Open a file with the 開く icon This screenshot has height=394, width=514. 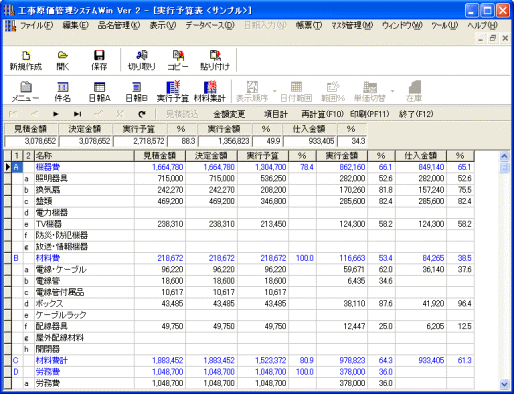point(63,60)
